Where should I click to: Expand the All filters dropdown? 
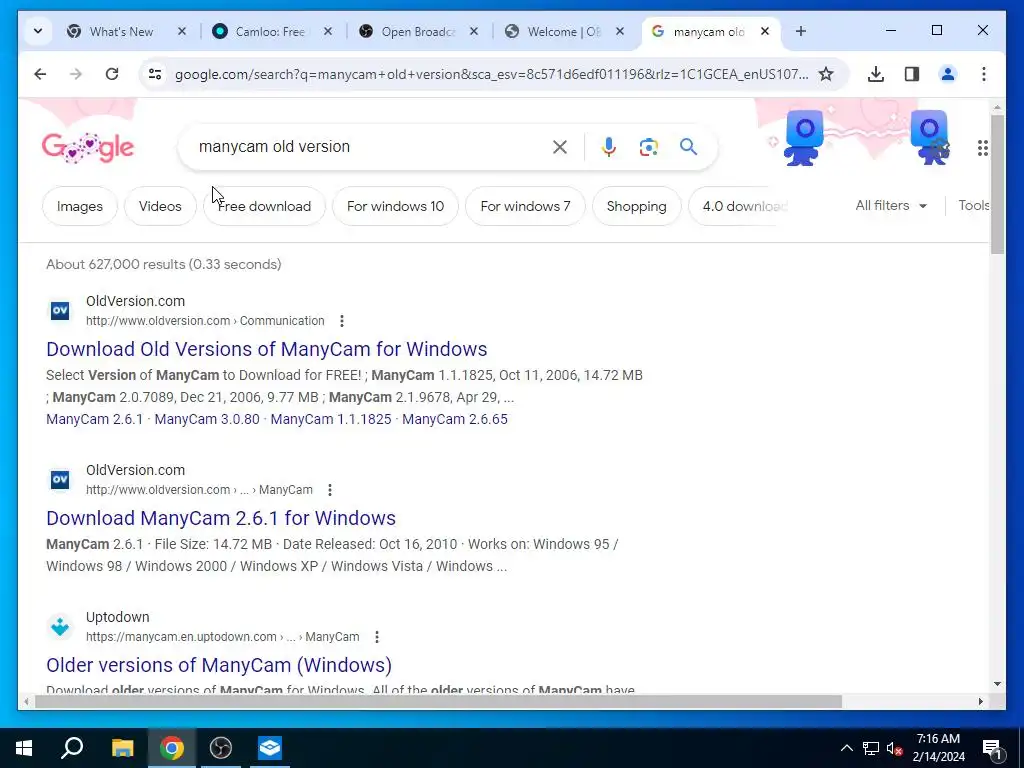coord(891,206)
